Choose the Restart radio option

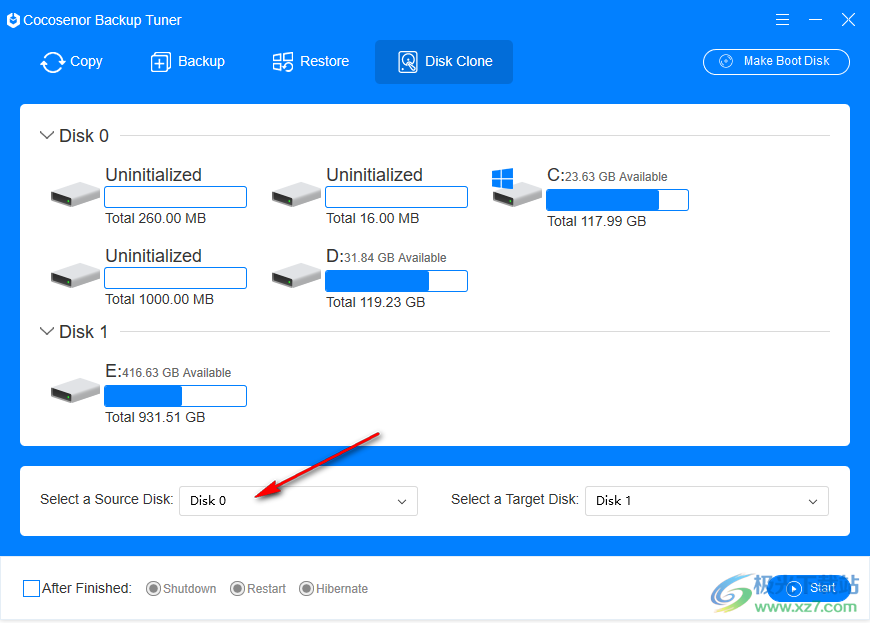[237, 589]
